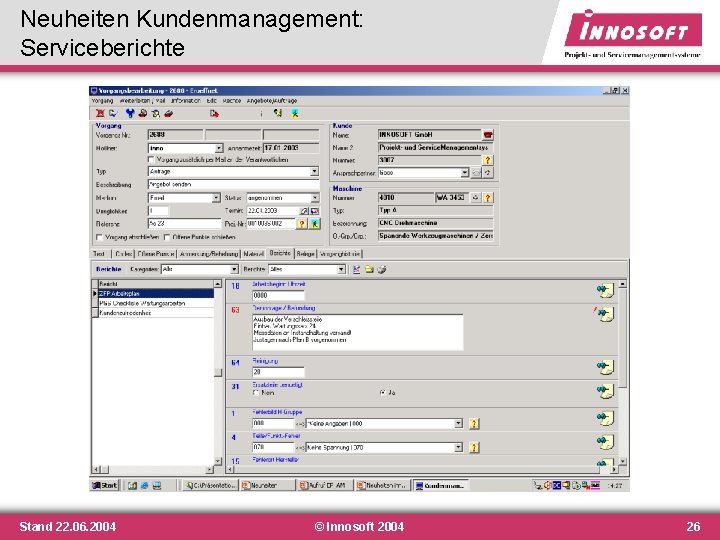Open the Mitarbeiter dropdown showing Inno

[x=219, y=148]
